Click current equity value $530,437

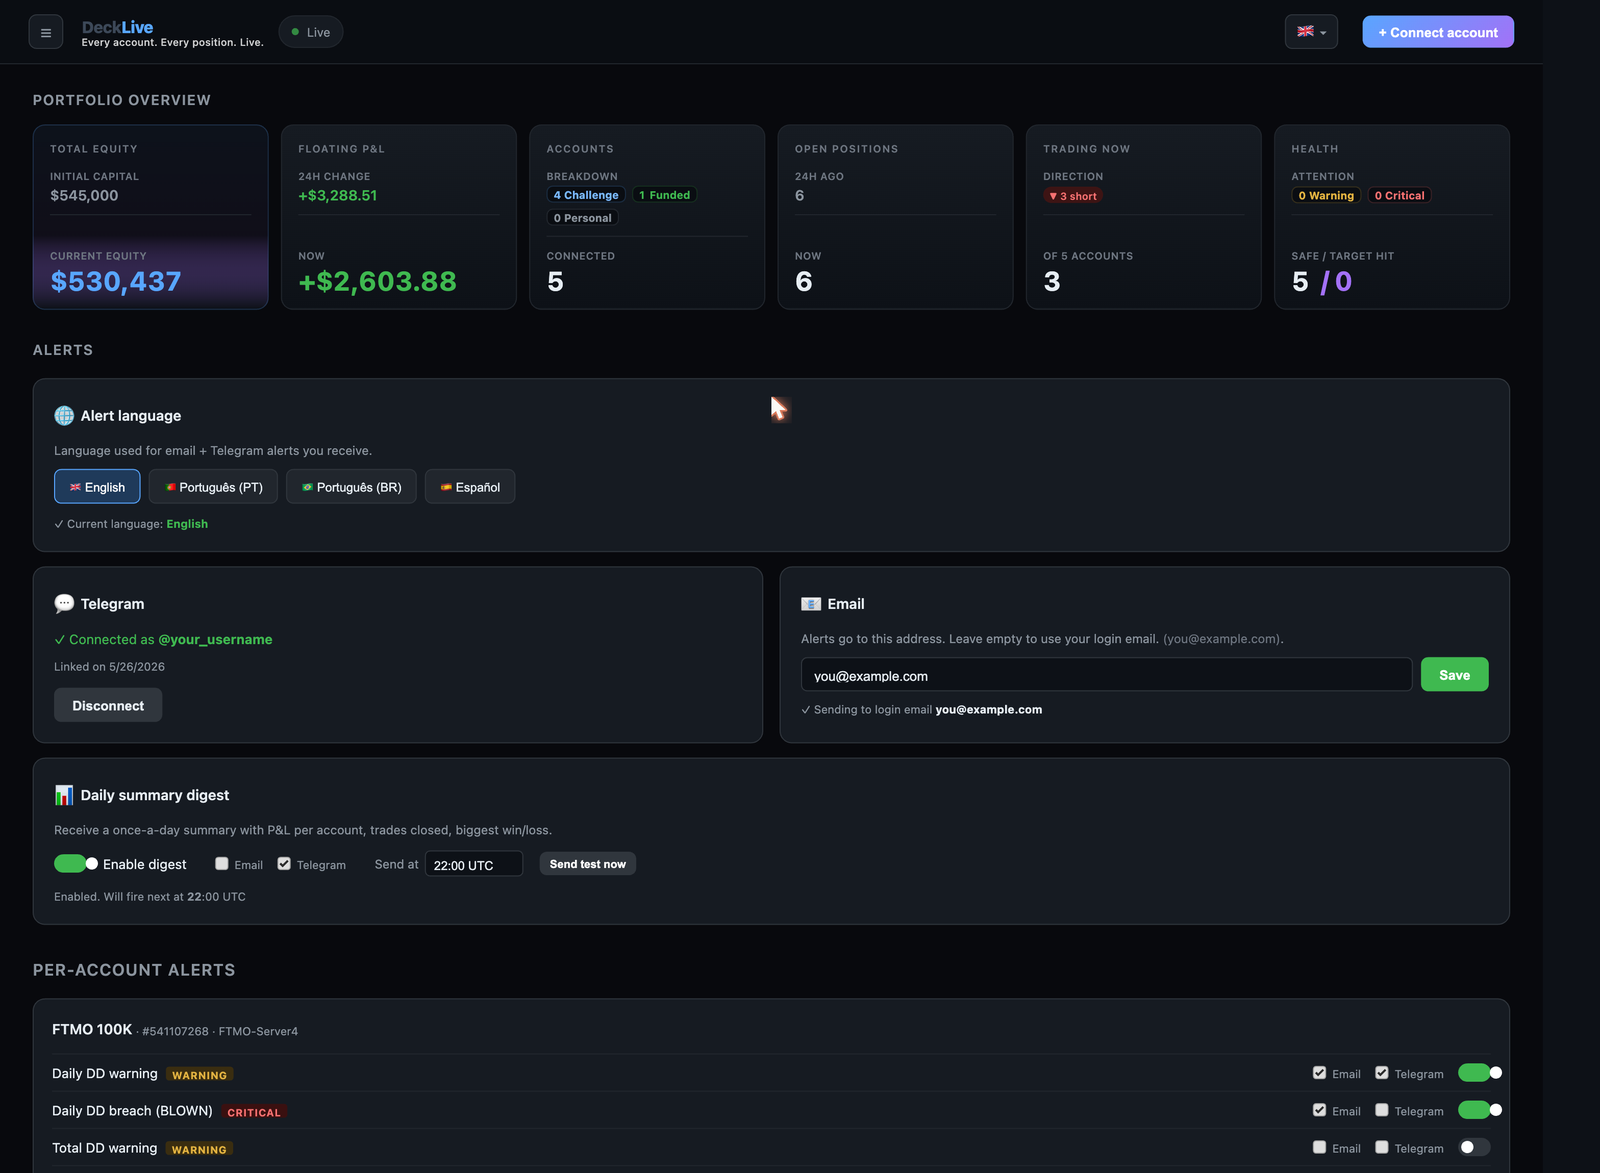[116, 282]
